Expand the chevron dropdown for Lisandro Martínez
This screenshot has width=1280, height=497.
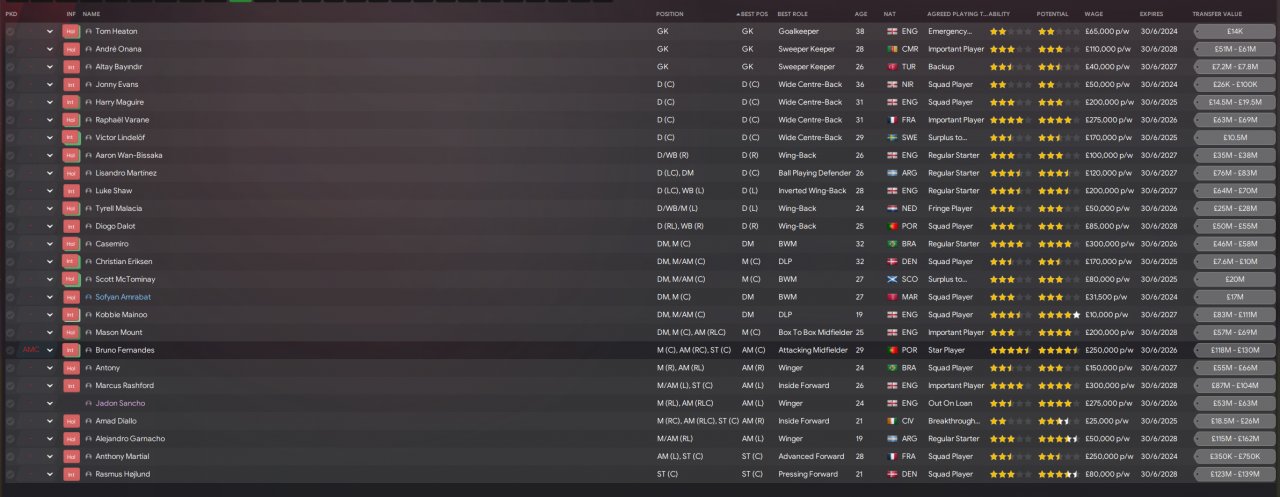pos(49,173)
